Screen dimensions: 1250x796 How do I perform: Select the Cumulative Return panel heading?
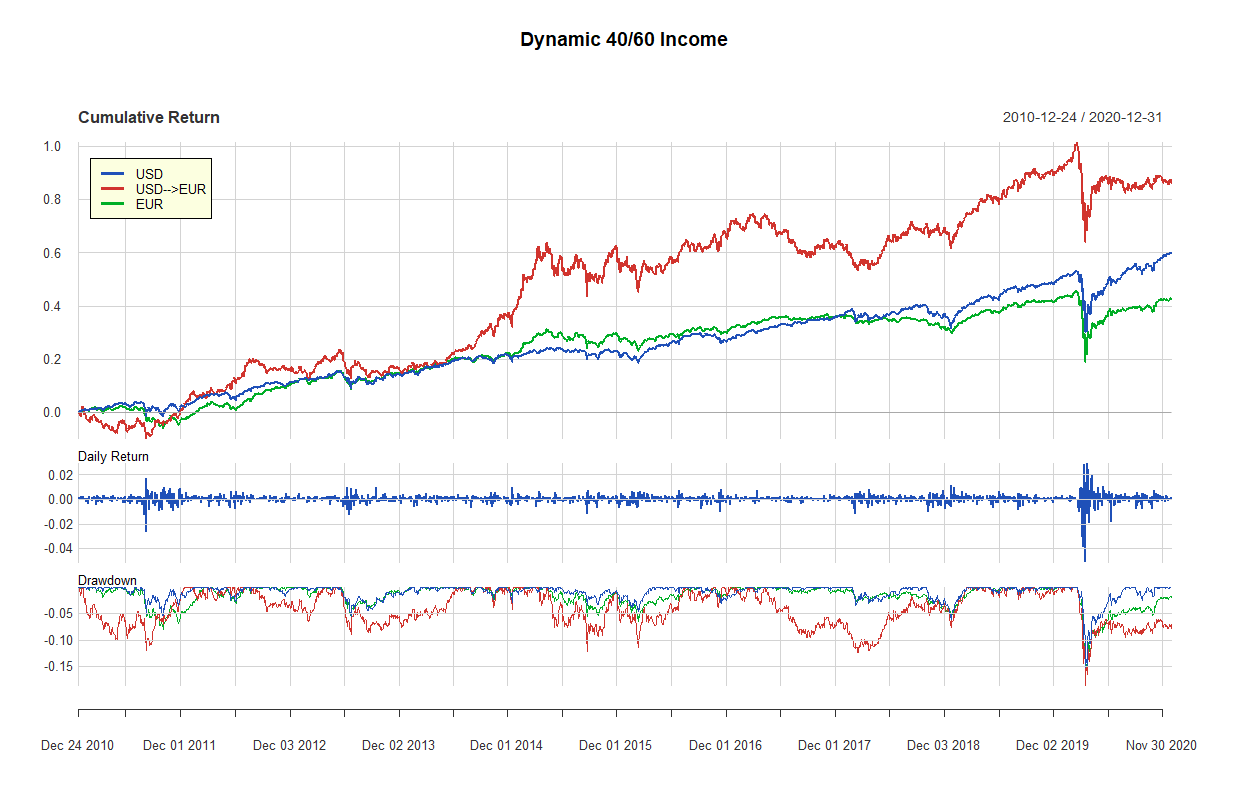(x=149, y=117)
